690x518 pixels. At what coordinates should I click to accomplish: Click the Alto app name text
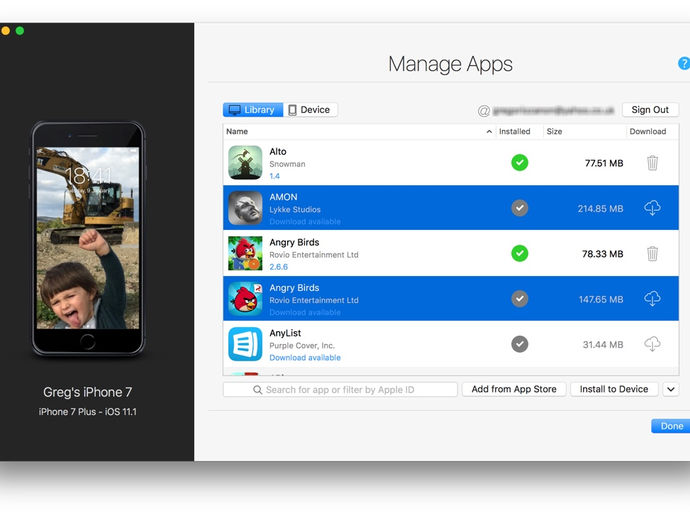(x=278, y=151)
